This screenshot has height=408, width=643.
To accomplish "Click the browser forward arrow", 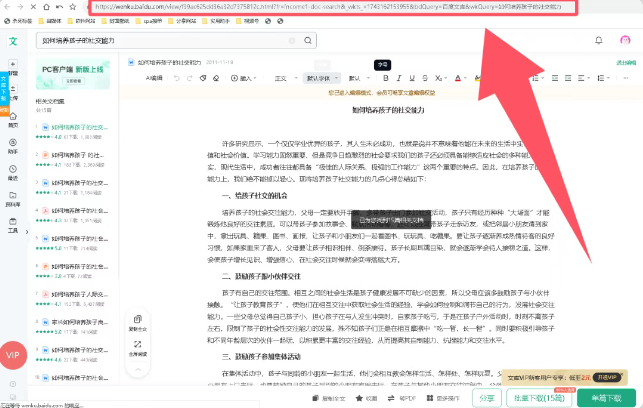I will 20,7.
